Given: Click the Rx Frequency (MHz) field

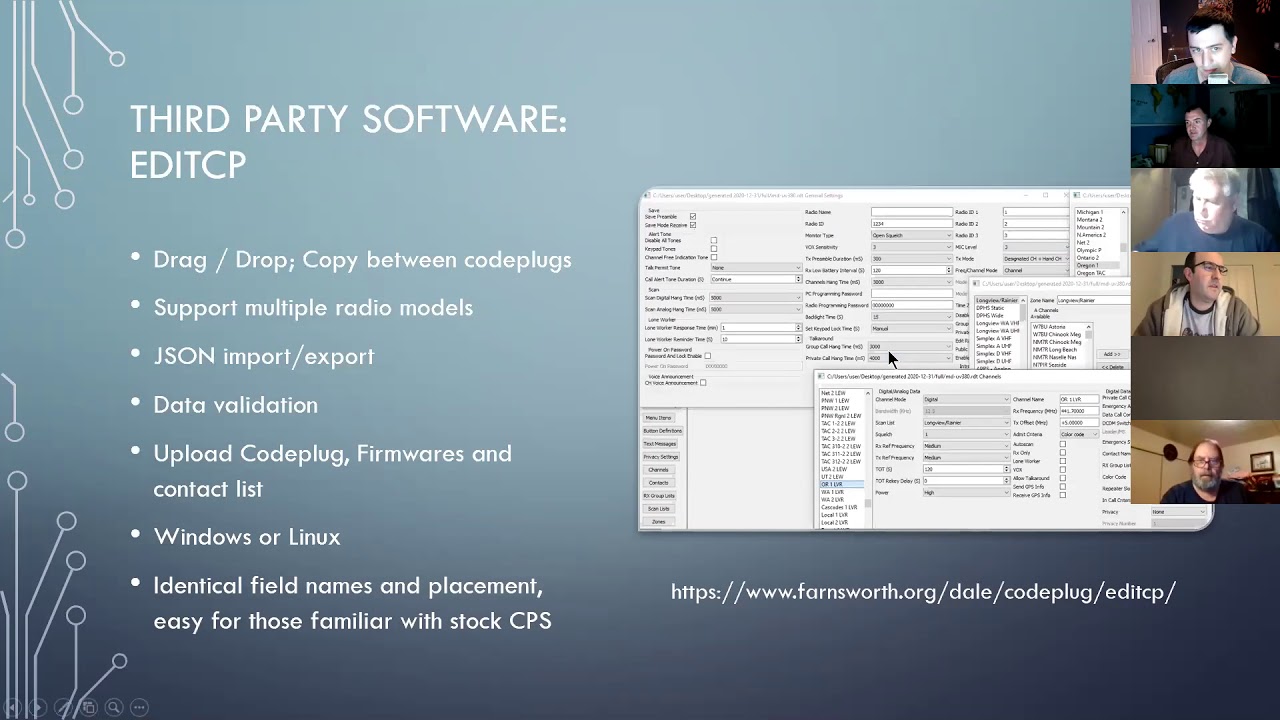Looking at the screenshot, I should tap(1079, 411).
